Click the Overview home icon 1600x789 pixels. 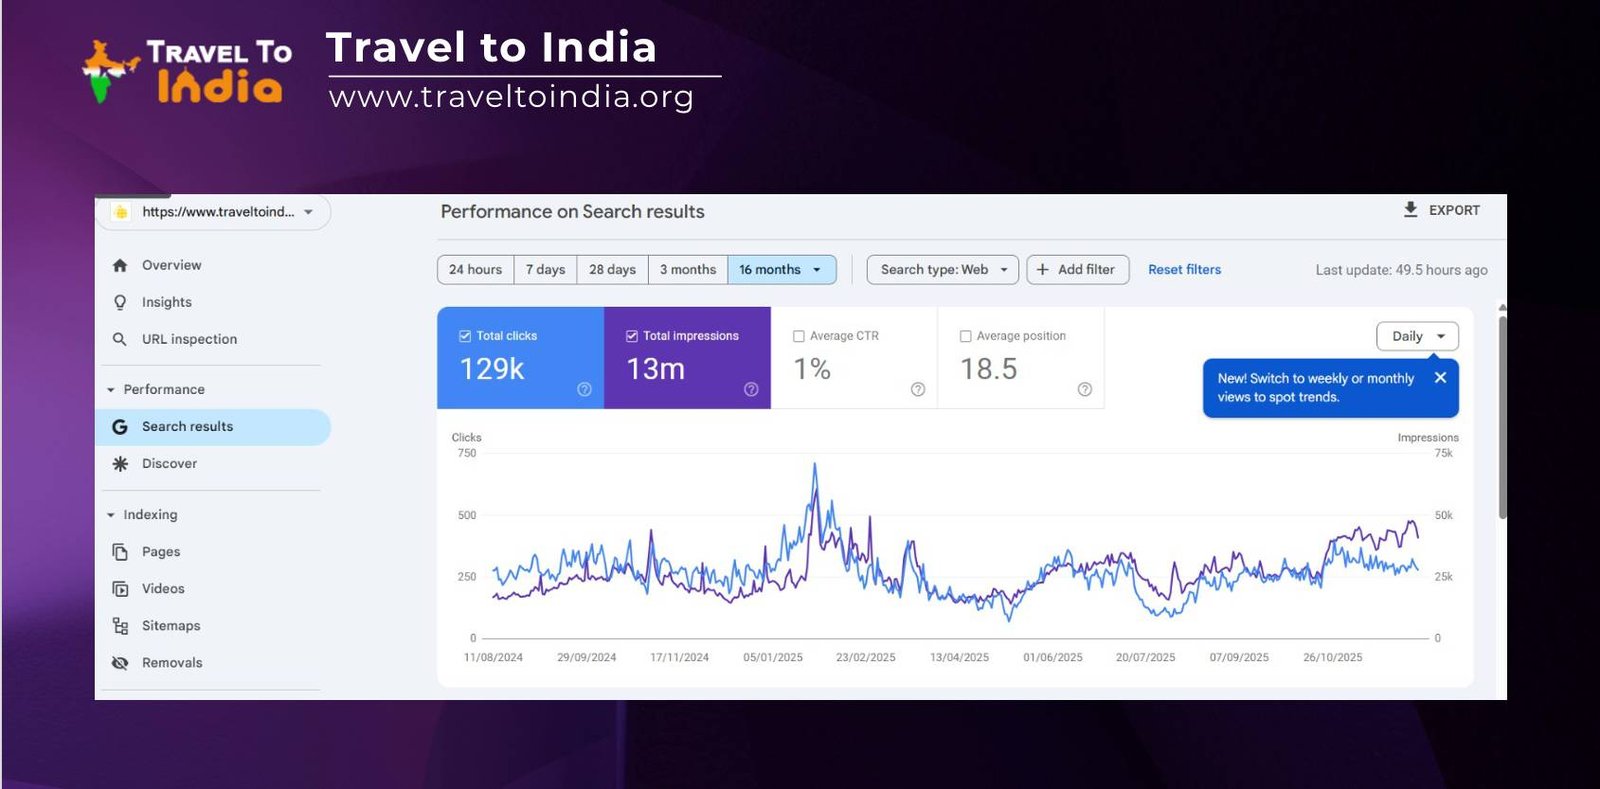(x=120, y=265)
